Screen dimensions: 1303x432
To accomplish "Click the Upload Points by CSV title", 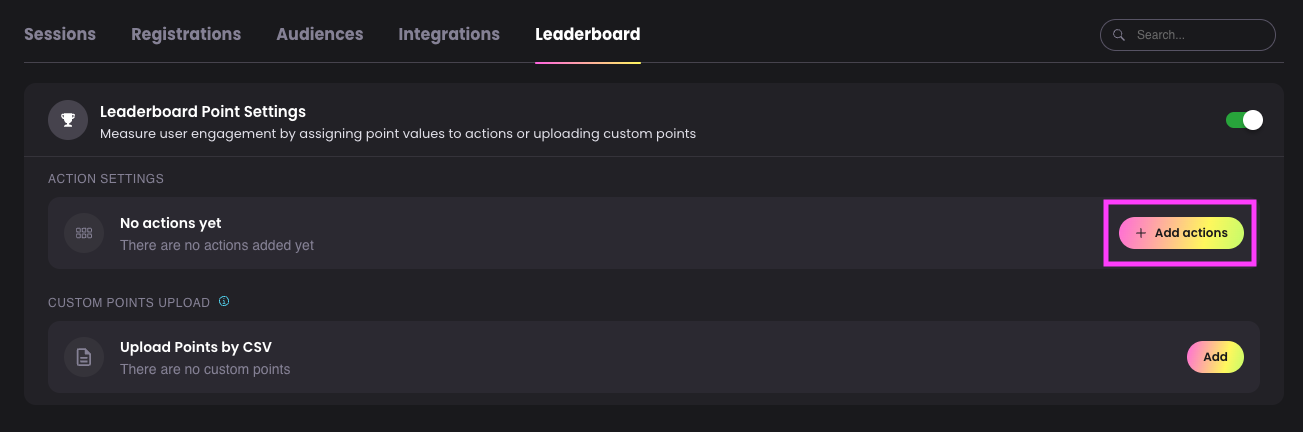I will click(x=196, y=347).
